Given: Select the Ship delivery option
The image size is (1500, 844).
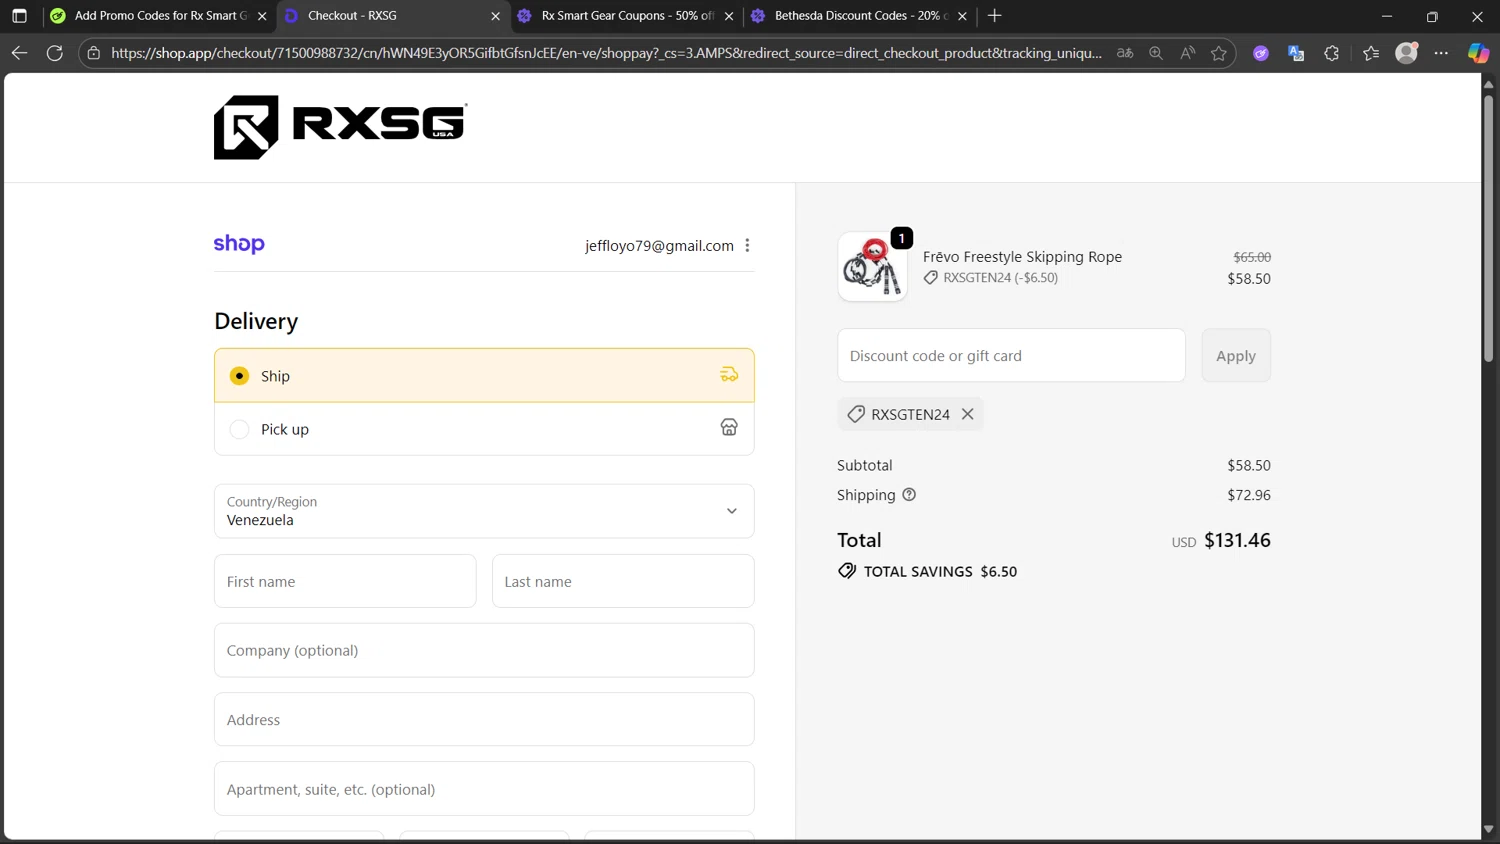Looking at the screenshot, I should tap(484, 376).
